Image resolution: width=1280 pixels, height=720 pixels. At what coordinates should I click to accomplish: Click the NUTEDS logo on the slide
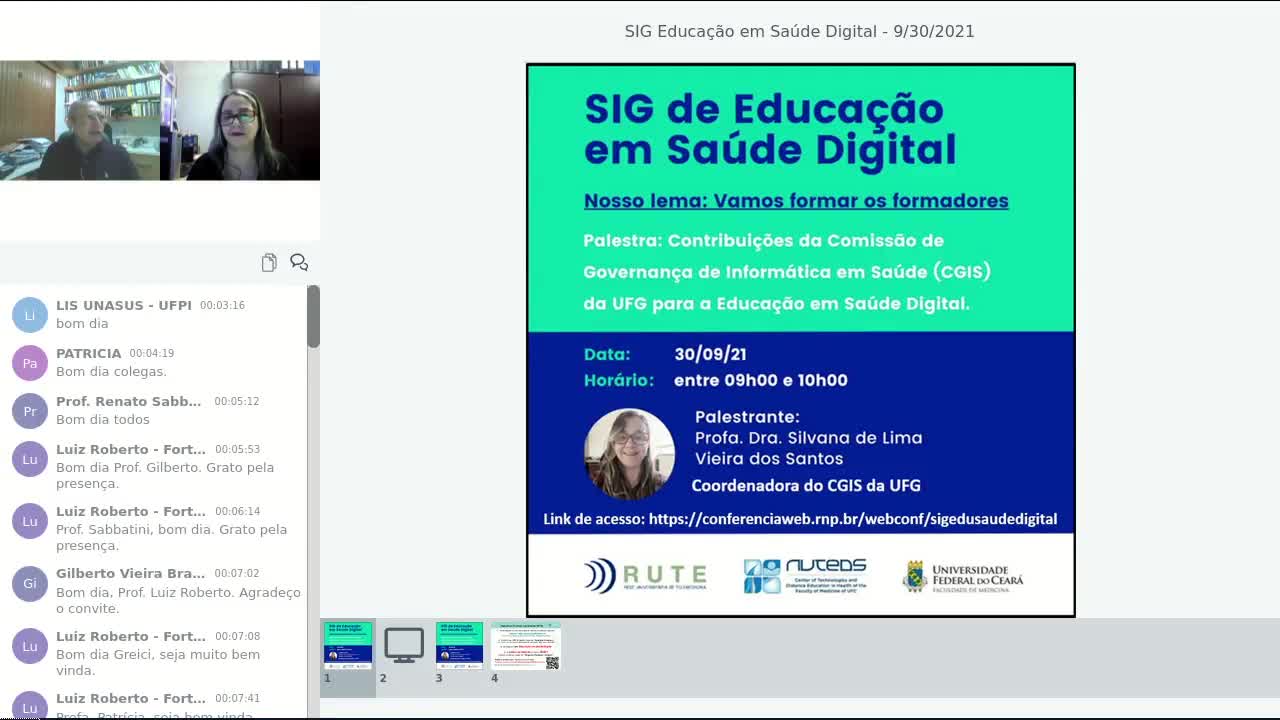pos(805,576)
